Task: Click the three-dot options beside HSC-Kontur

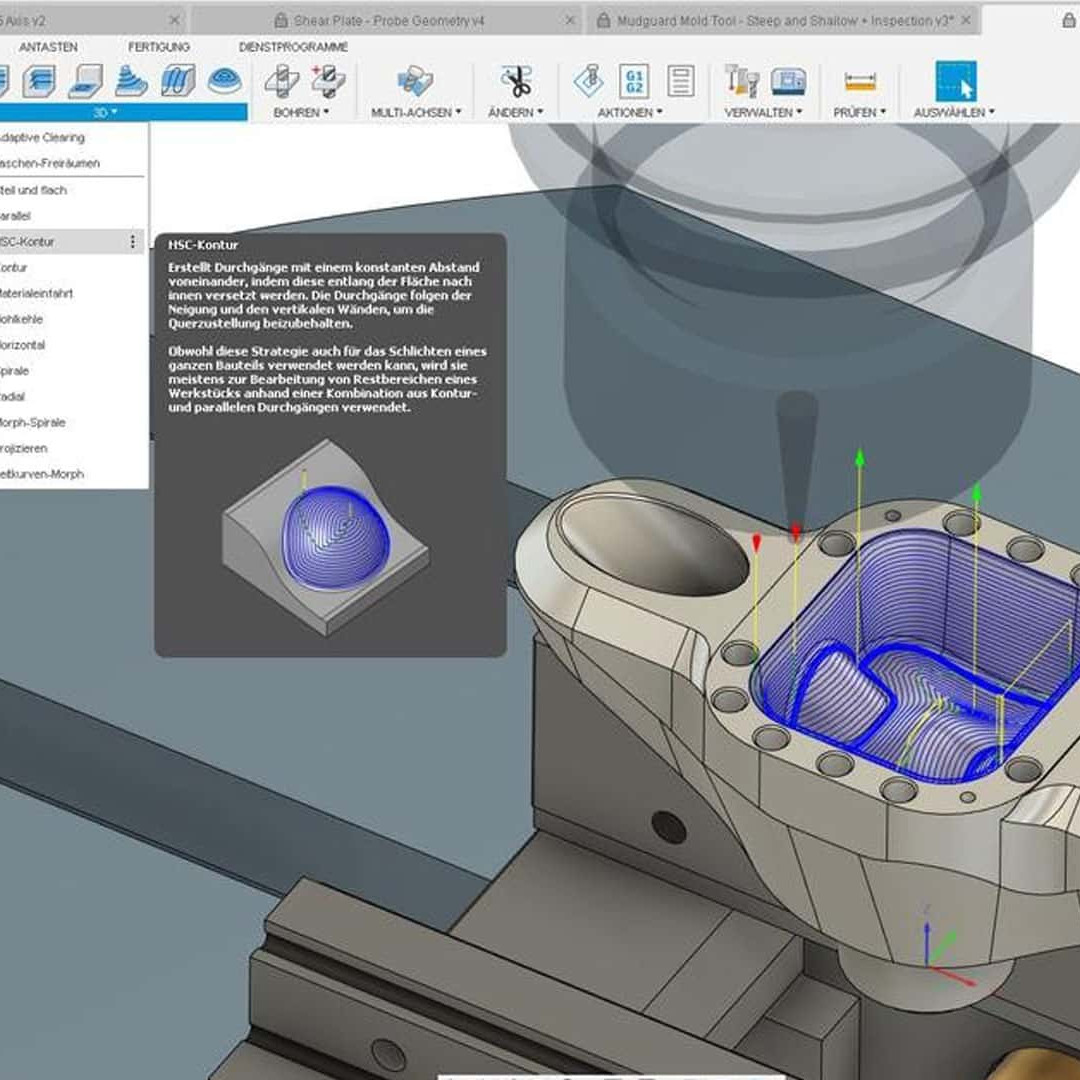Action: click(132, 242)
